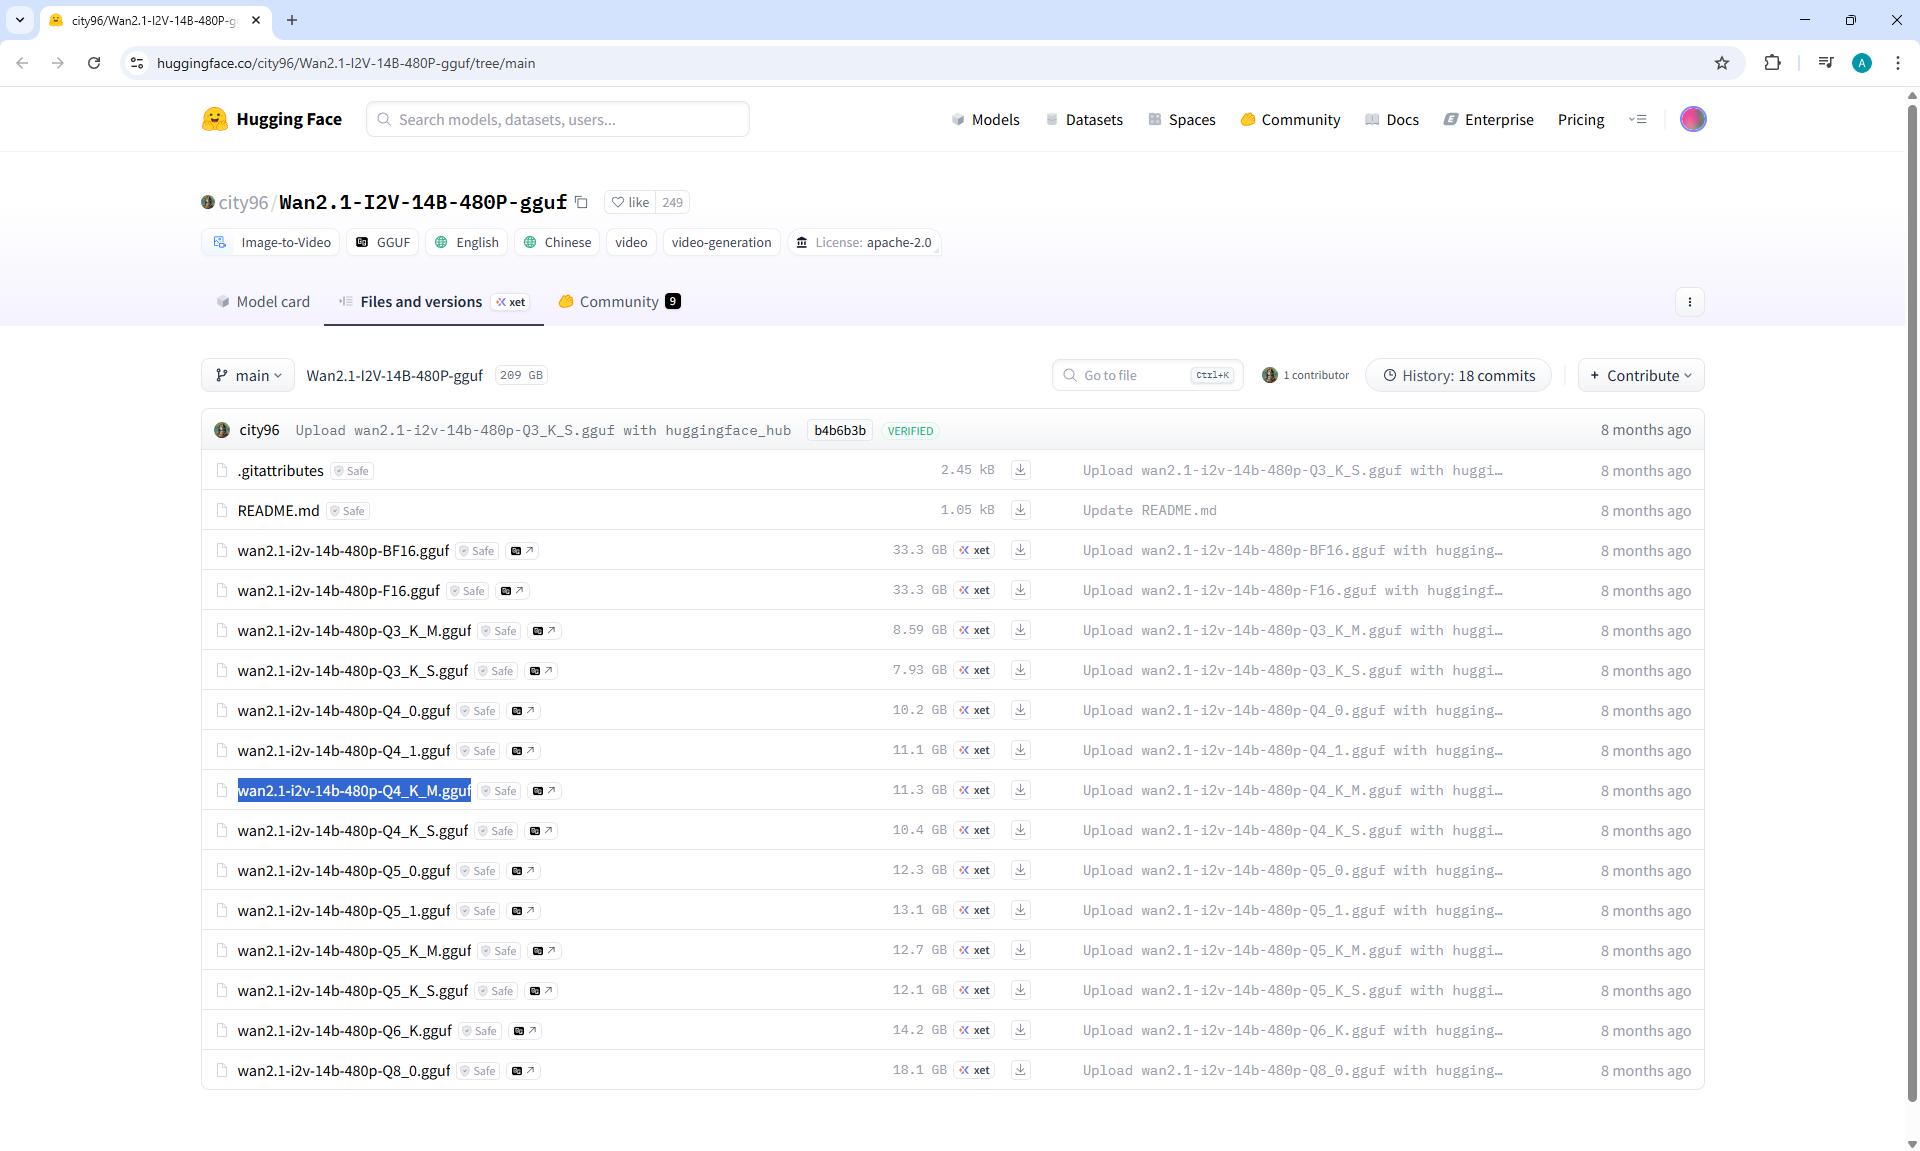
Task: Download the .gitattributes file via arrow icon
Action: pos(1020,470)
